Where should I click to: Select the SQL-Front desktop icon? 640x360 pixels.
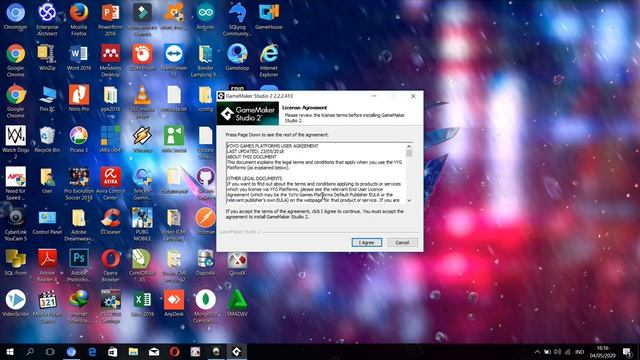[16, 262]
